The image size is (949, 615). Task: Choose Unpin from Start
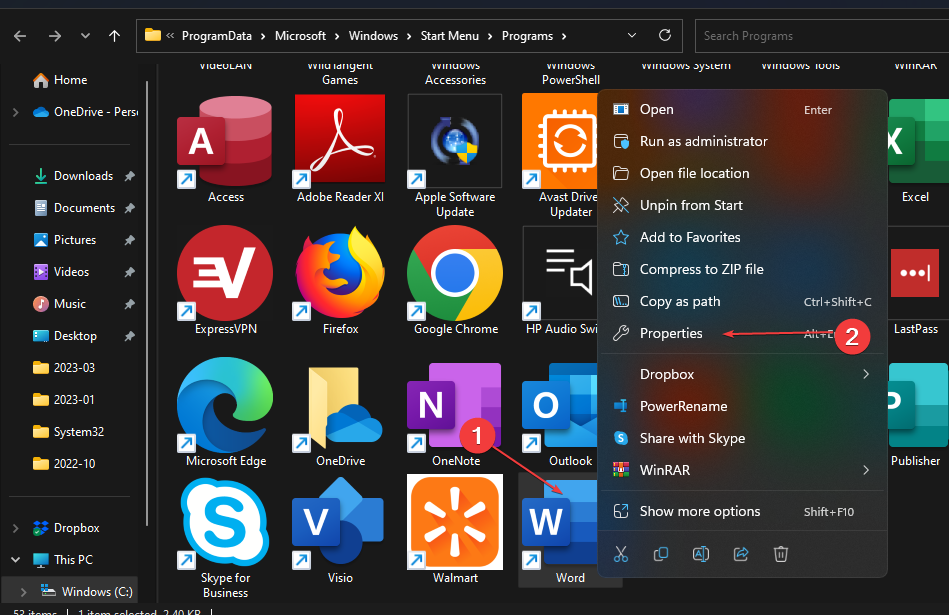click(x=743, y=206)
